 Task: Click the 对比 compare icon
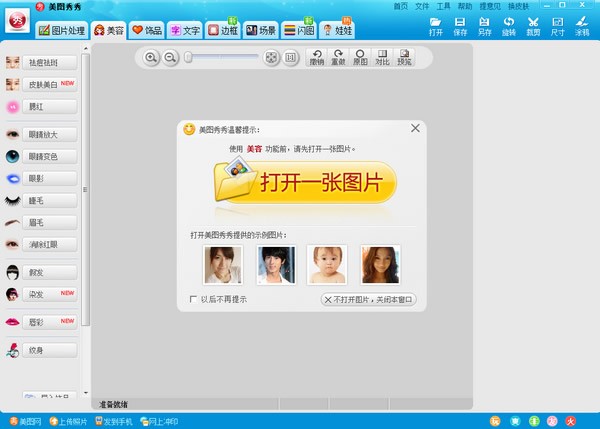point(381,57)
